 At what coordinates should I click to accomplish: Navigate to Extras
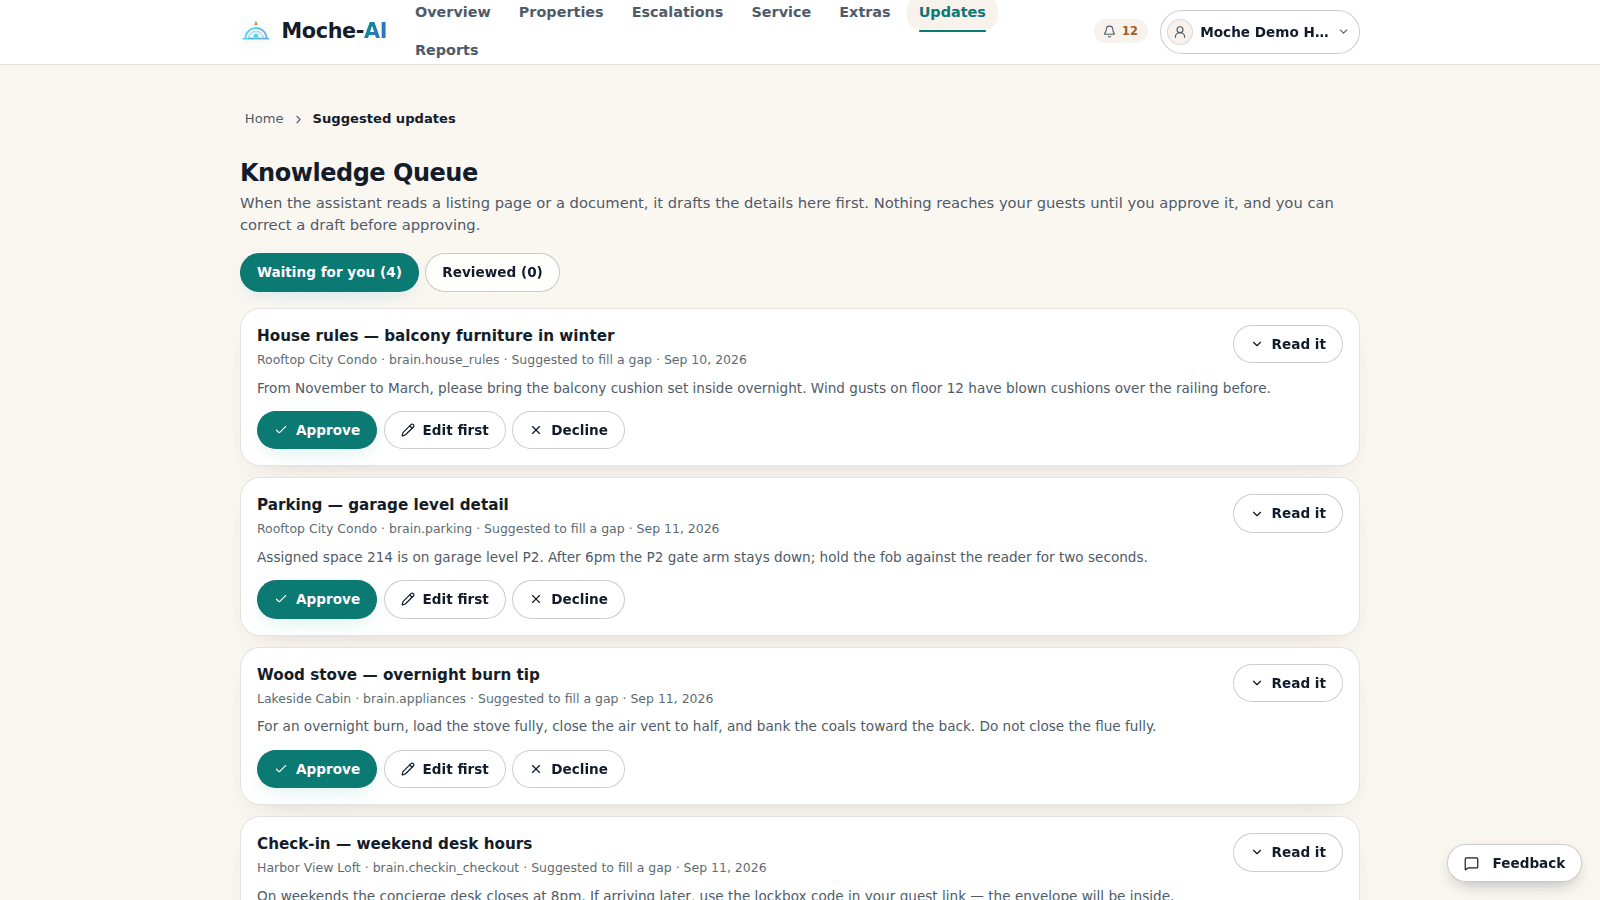[864, 12]
